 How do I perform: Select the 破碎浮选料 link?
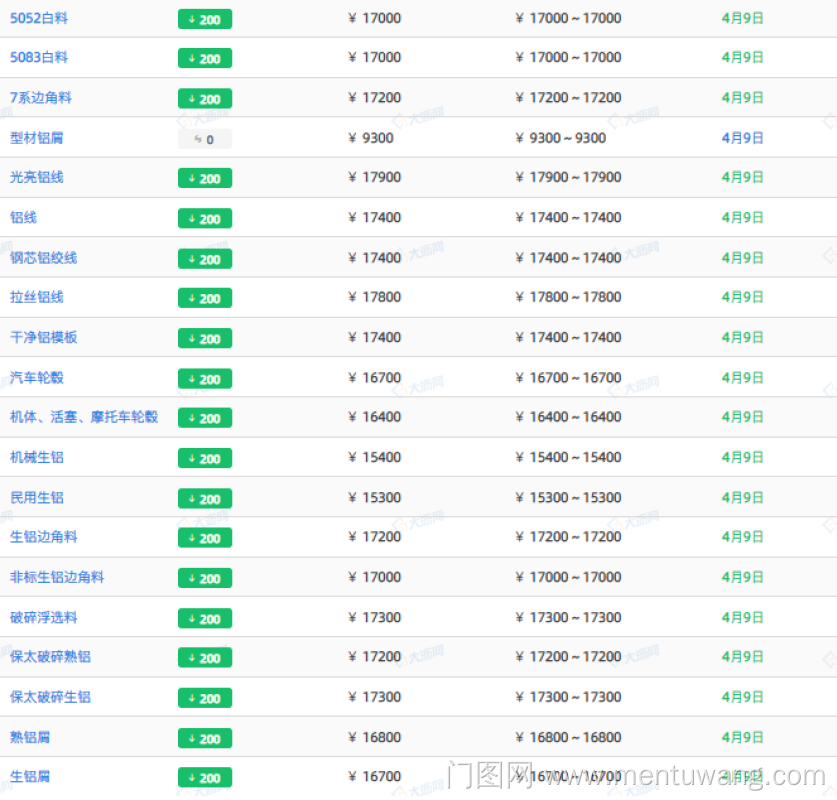point(44,618)
